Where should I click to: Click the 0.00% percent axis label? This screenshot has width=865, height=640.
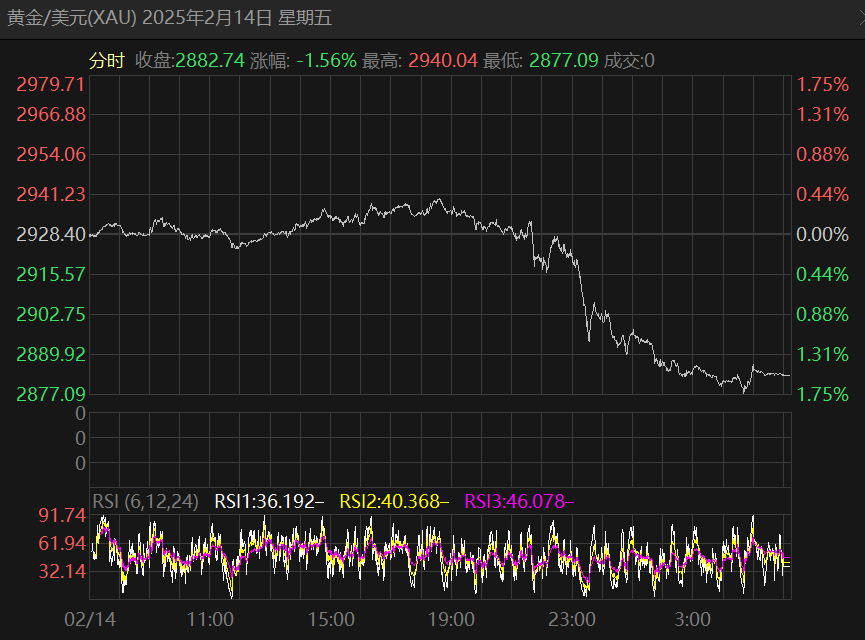[822, 234]
